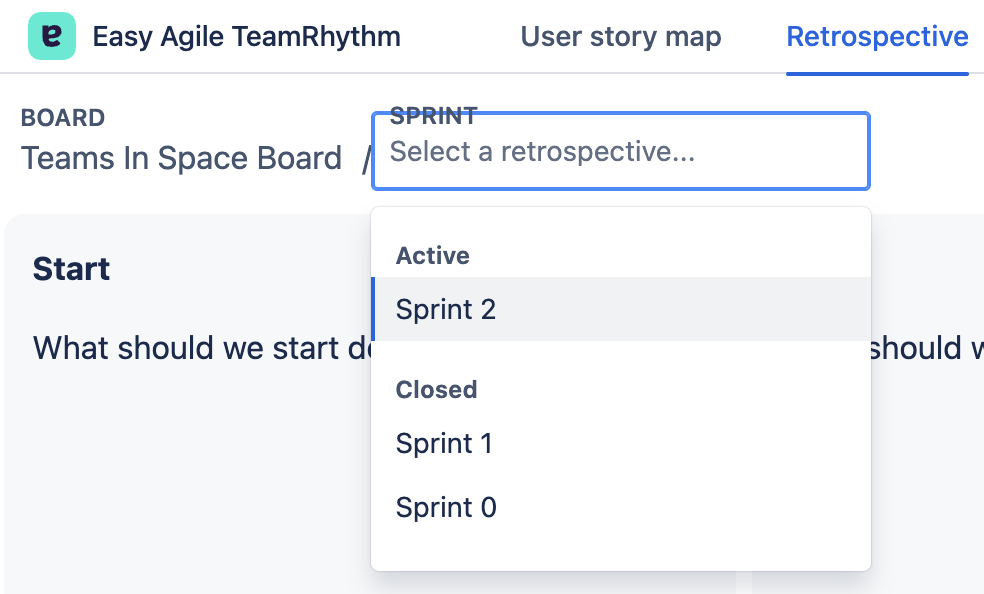Viewport: 984px width, 594px height.
Task: Switch to the User story map tab
Action: point(620,37)
